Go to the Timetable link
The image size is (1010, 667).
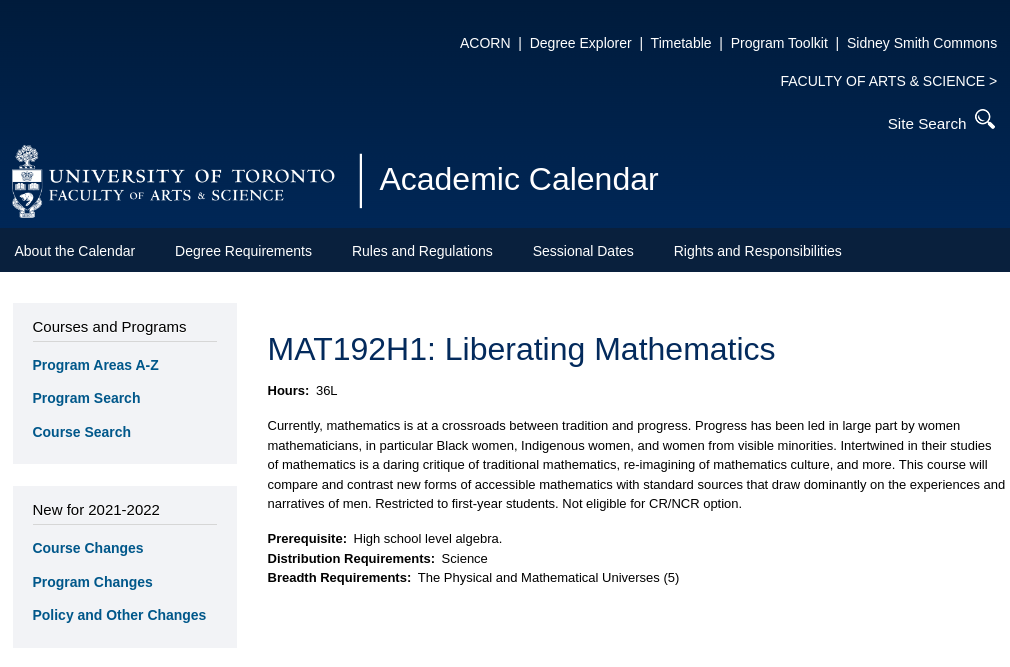pyautogui.click(x=680, y=43)
